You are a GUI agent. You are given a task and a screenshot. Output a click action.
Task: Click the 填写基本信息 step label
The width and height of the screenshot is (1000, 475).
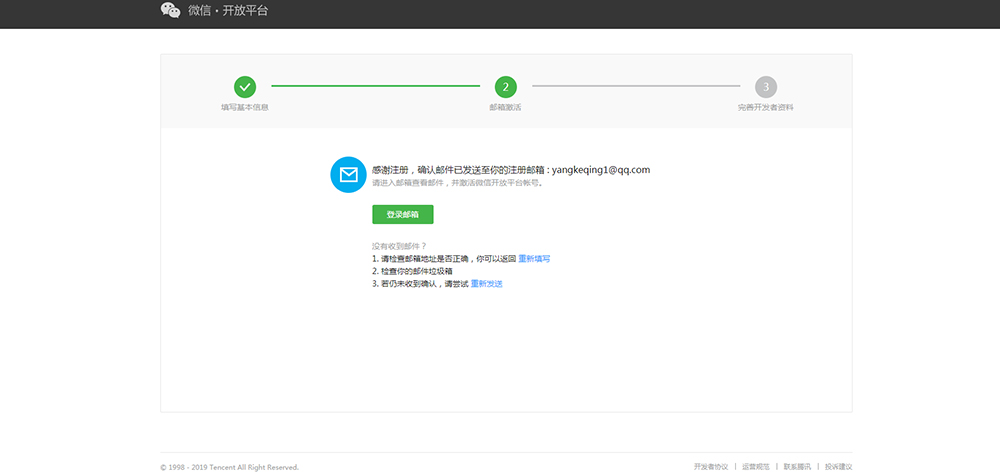(245, 107)
